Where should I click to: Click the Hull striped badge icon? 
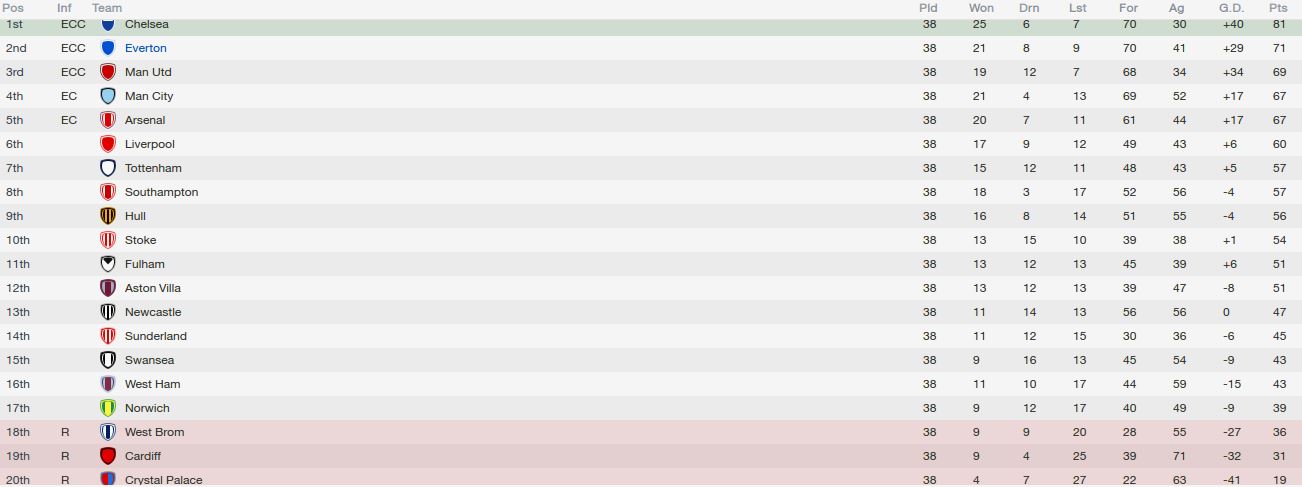[x=108, y=216]
